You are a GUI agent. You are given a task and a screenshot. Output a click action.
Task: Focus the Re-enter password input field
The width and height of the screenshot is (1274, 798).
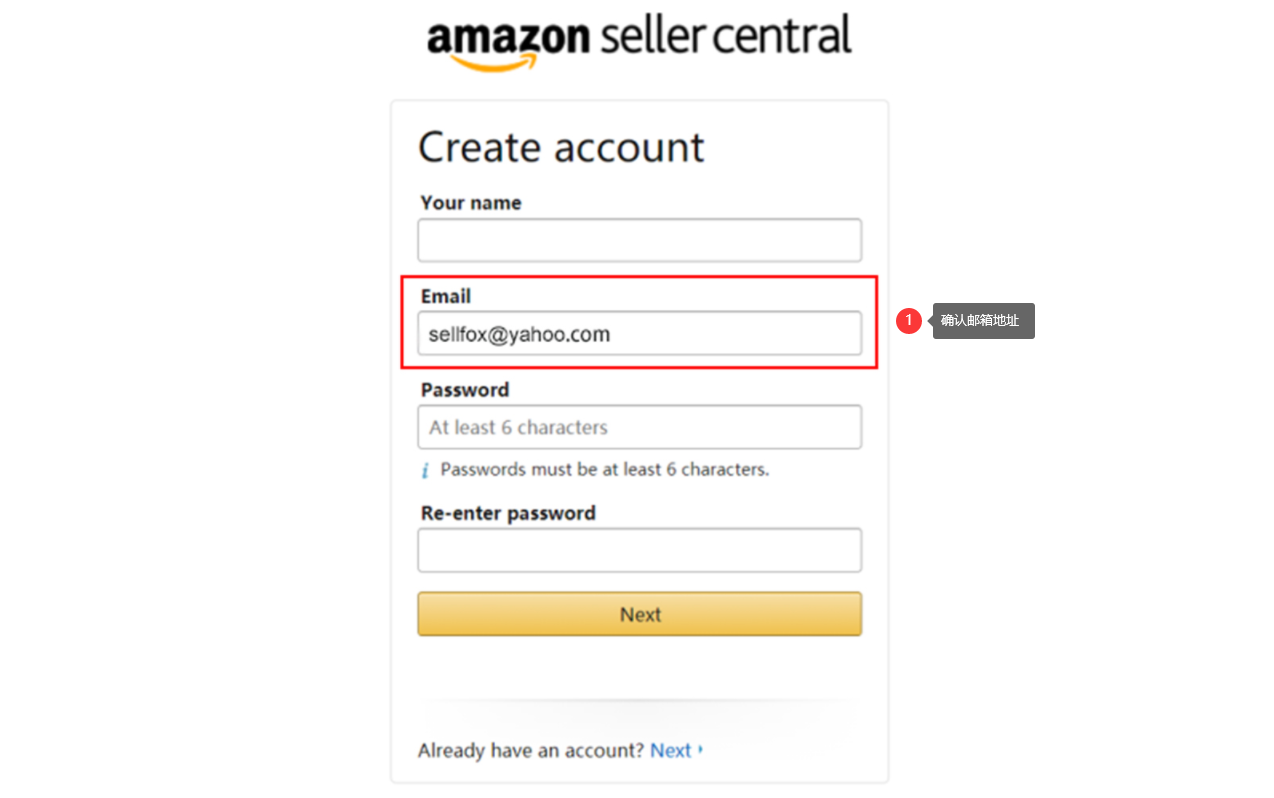click(x=639, y=550)
